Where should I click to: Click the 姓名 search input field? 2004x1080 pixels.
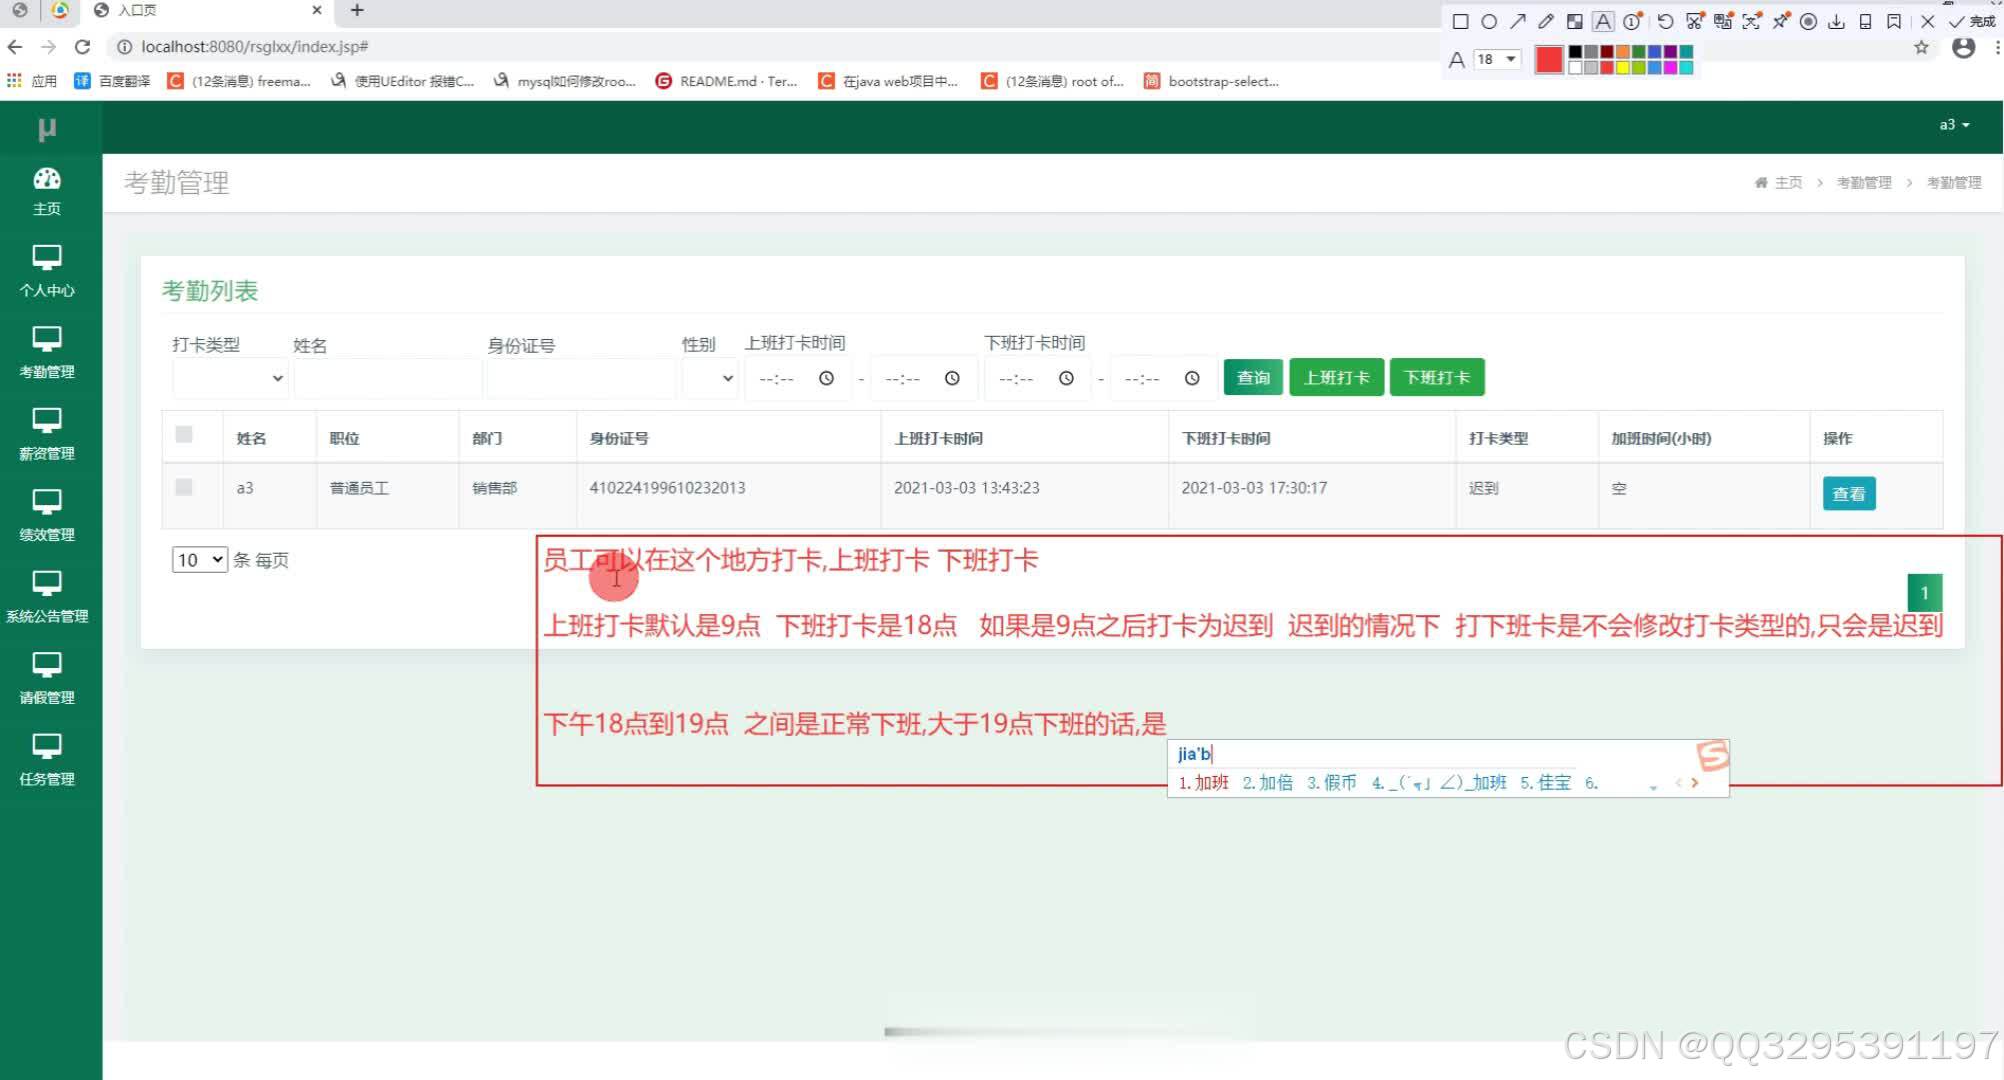387,378
